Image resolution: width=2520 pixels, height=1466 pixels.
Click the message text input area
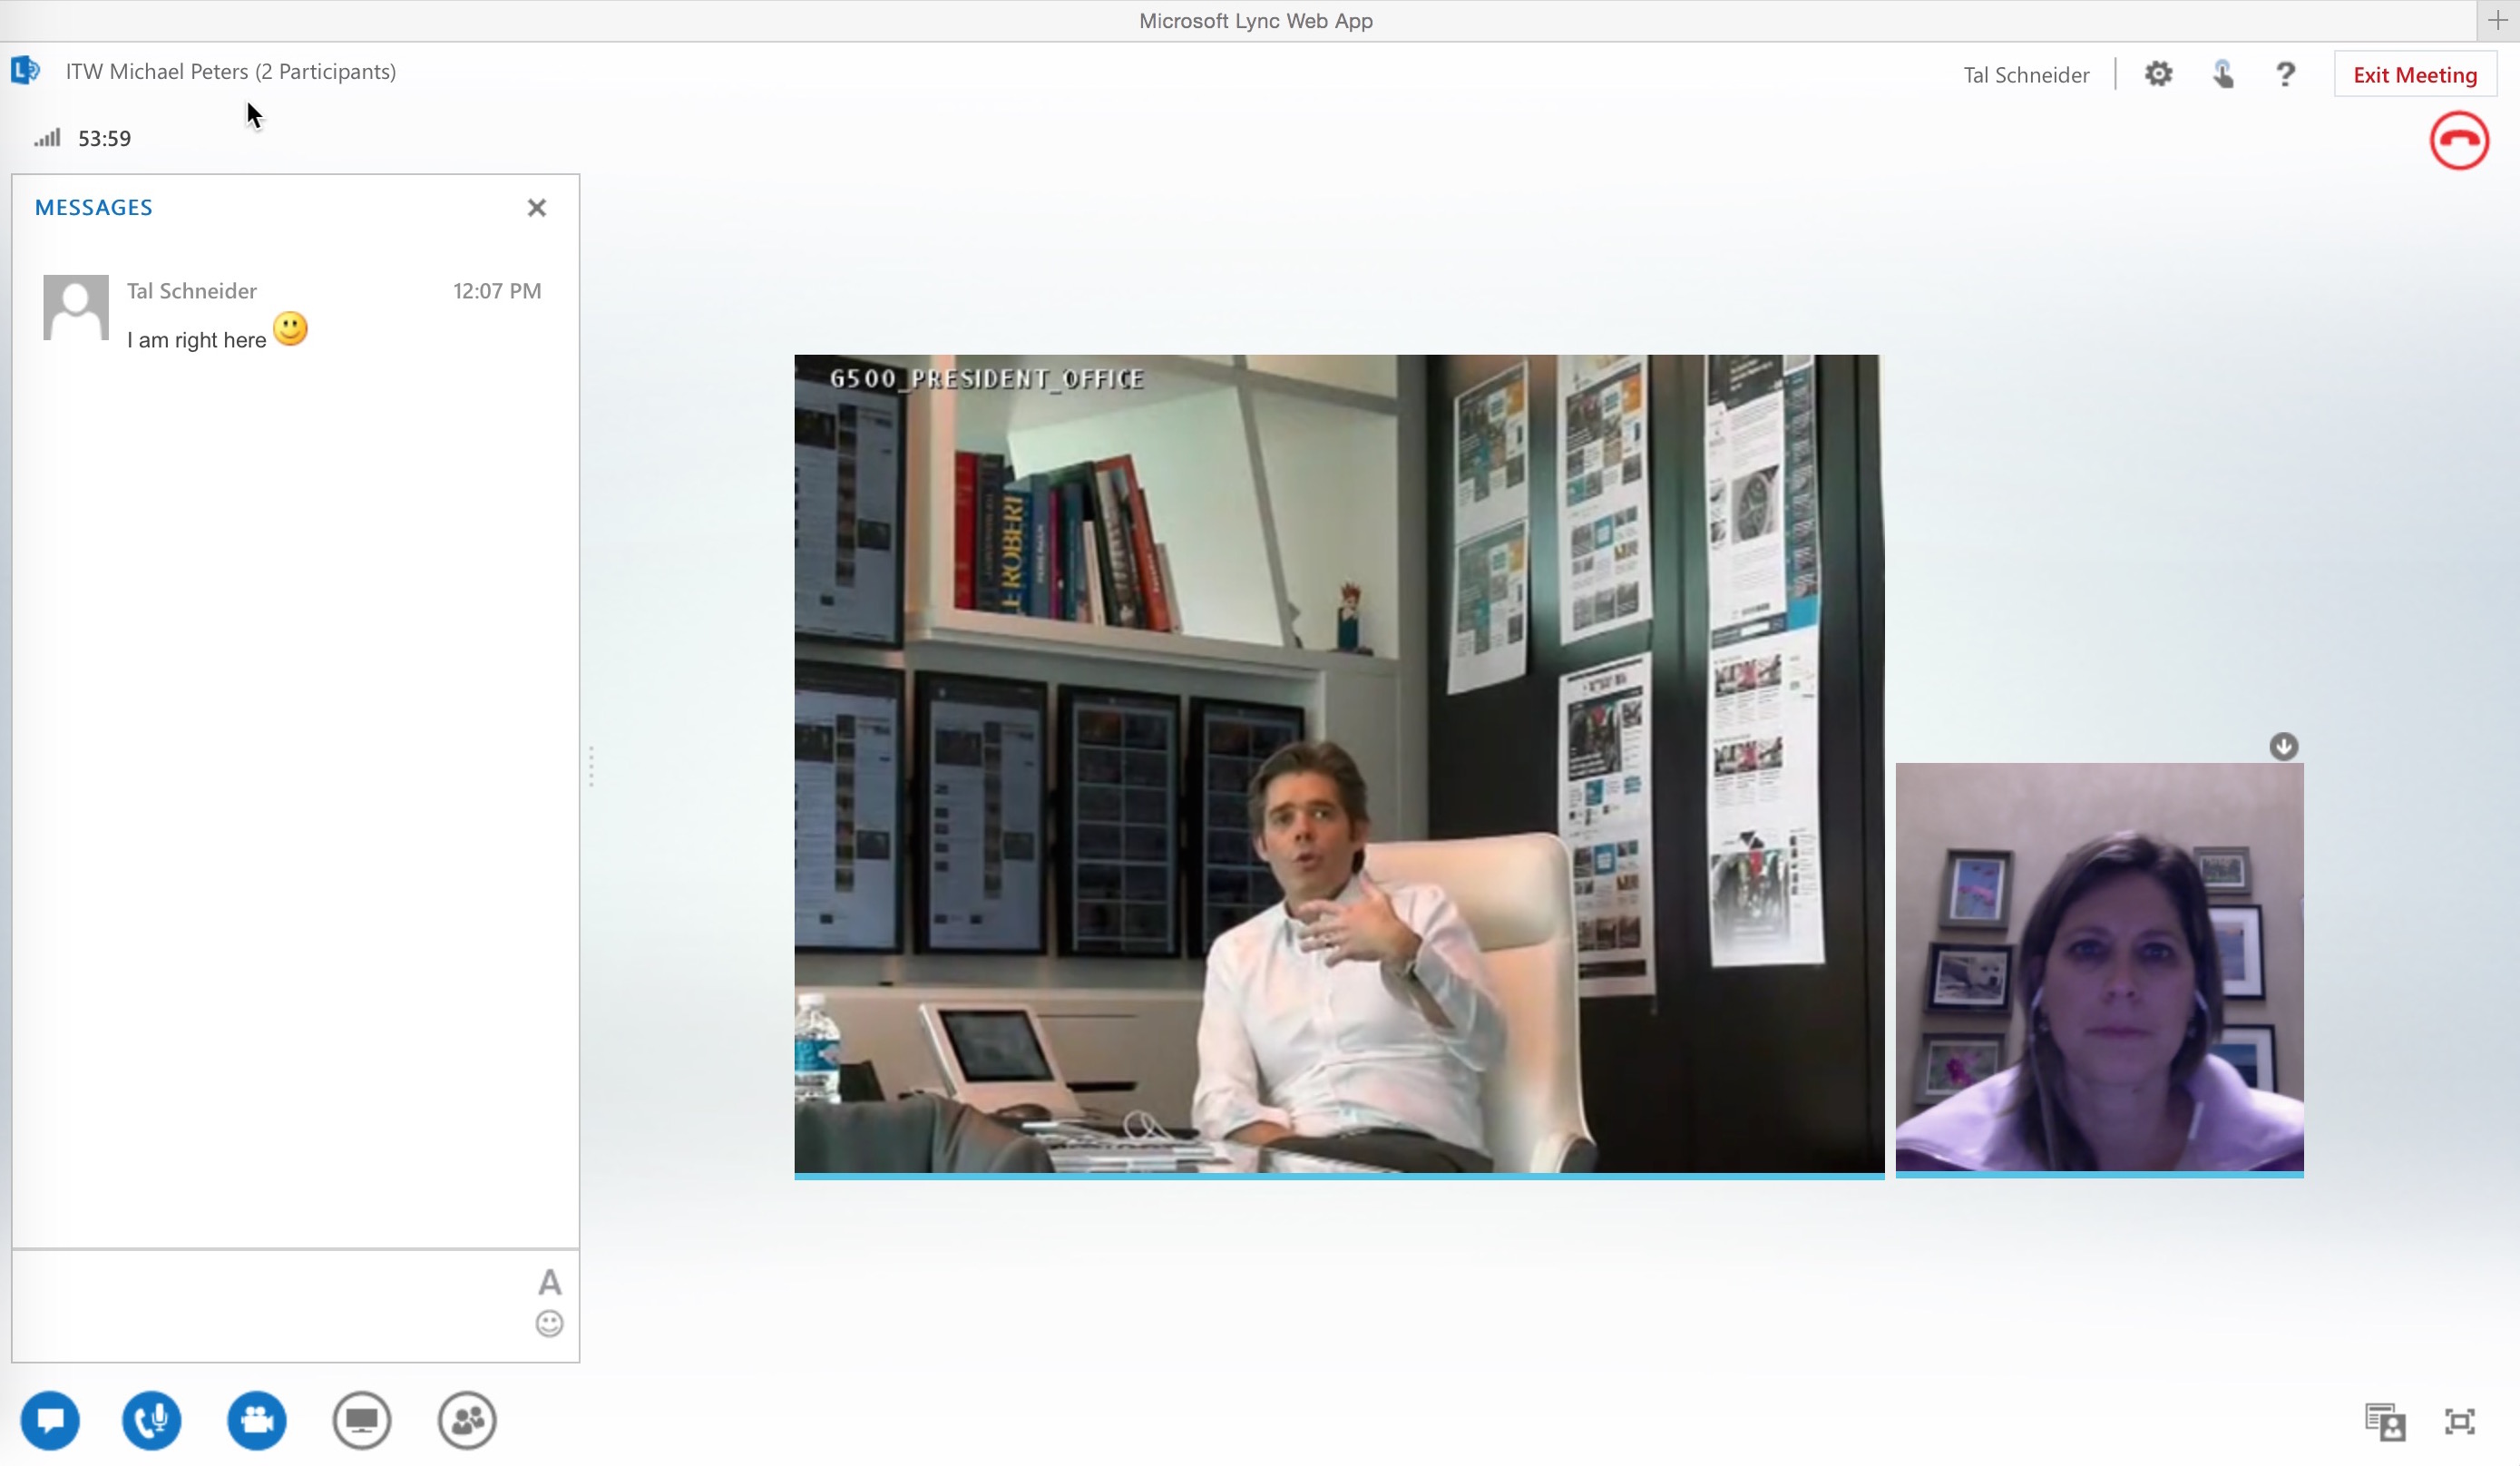270,1305
